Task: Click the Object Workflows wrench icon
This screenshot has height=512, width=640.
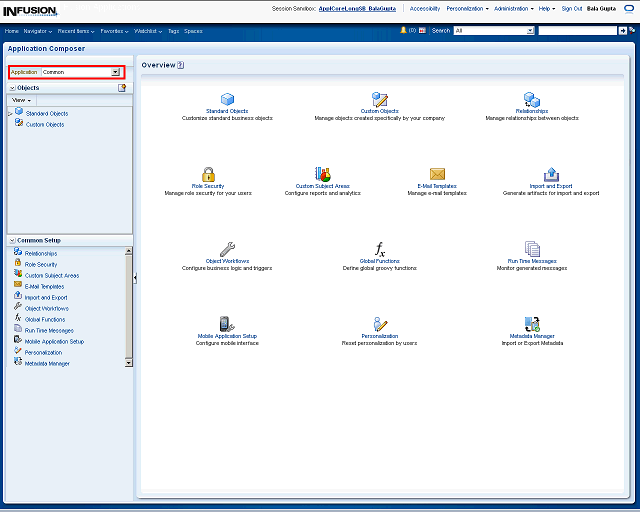Action: 227,249
